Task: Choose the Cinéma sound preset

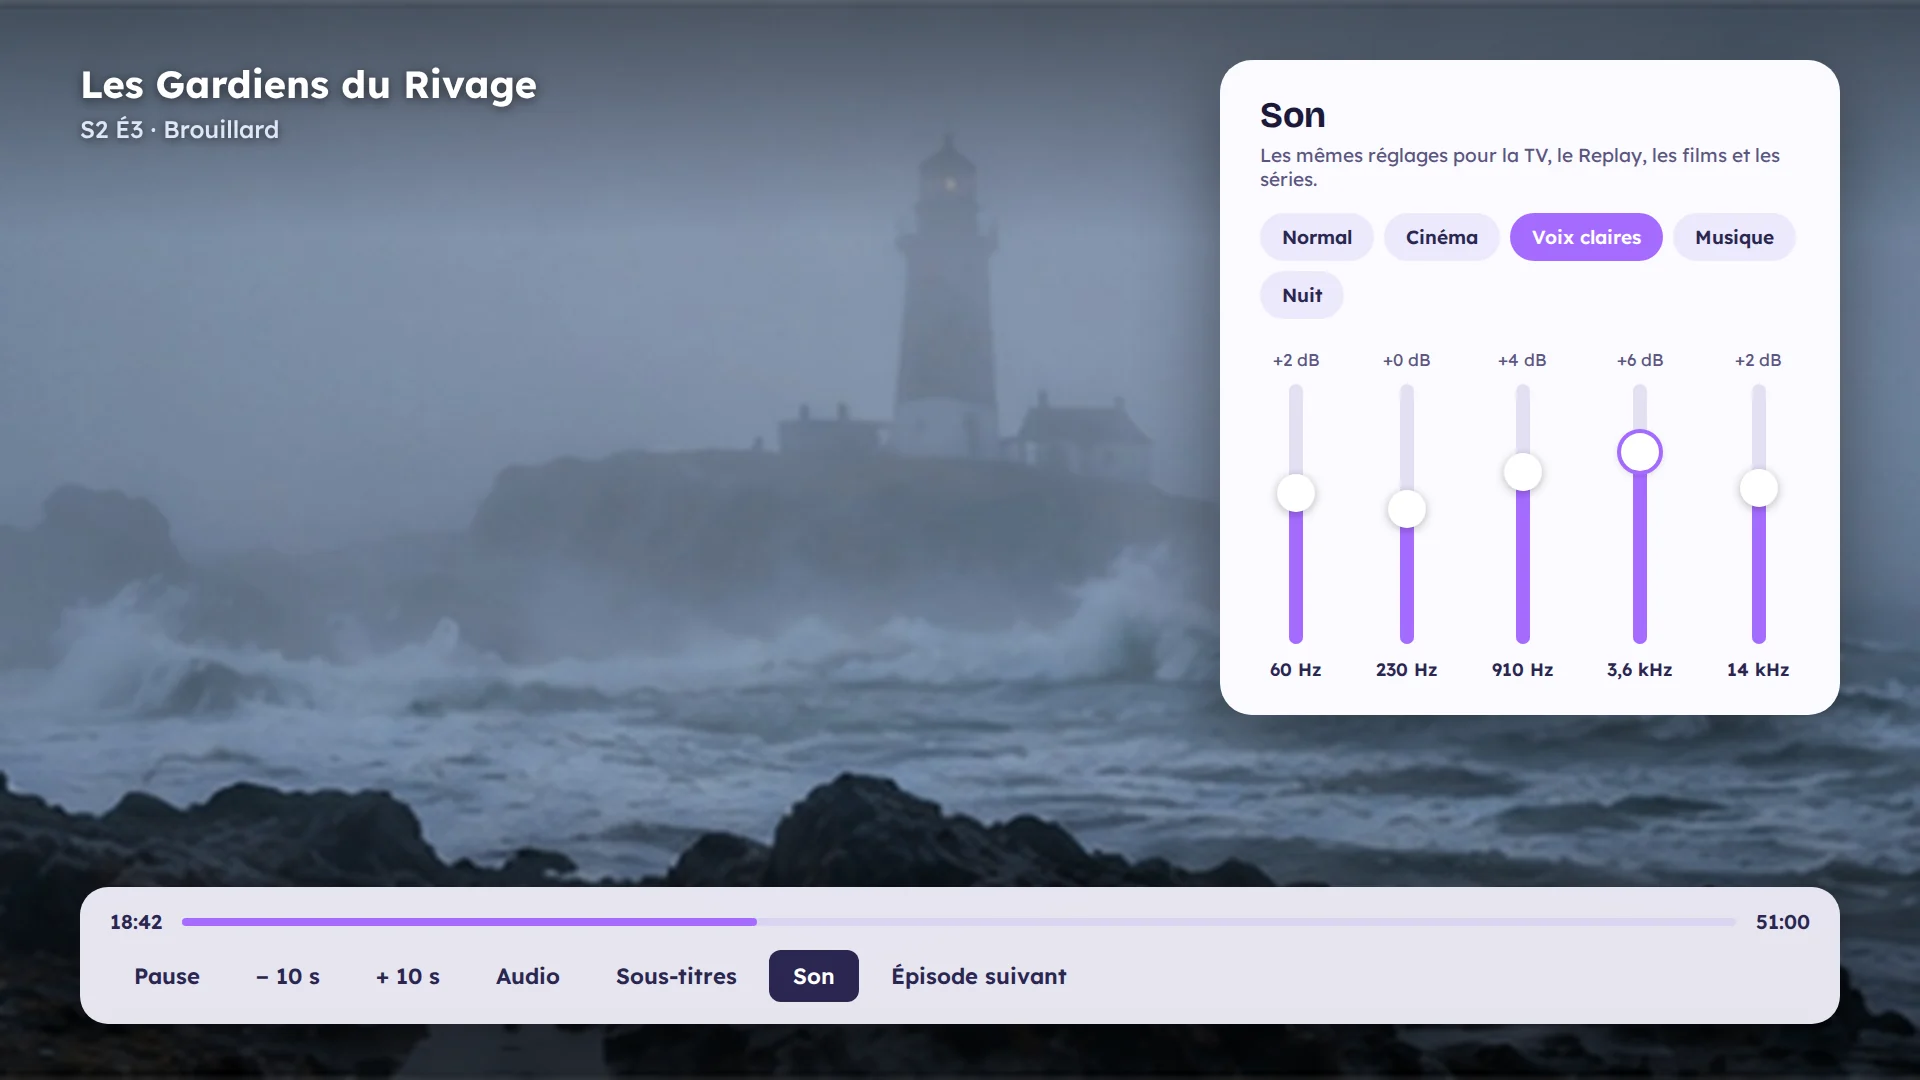Action: point(1441,237)
